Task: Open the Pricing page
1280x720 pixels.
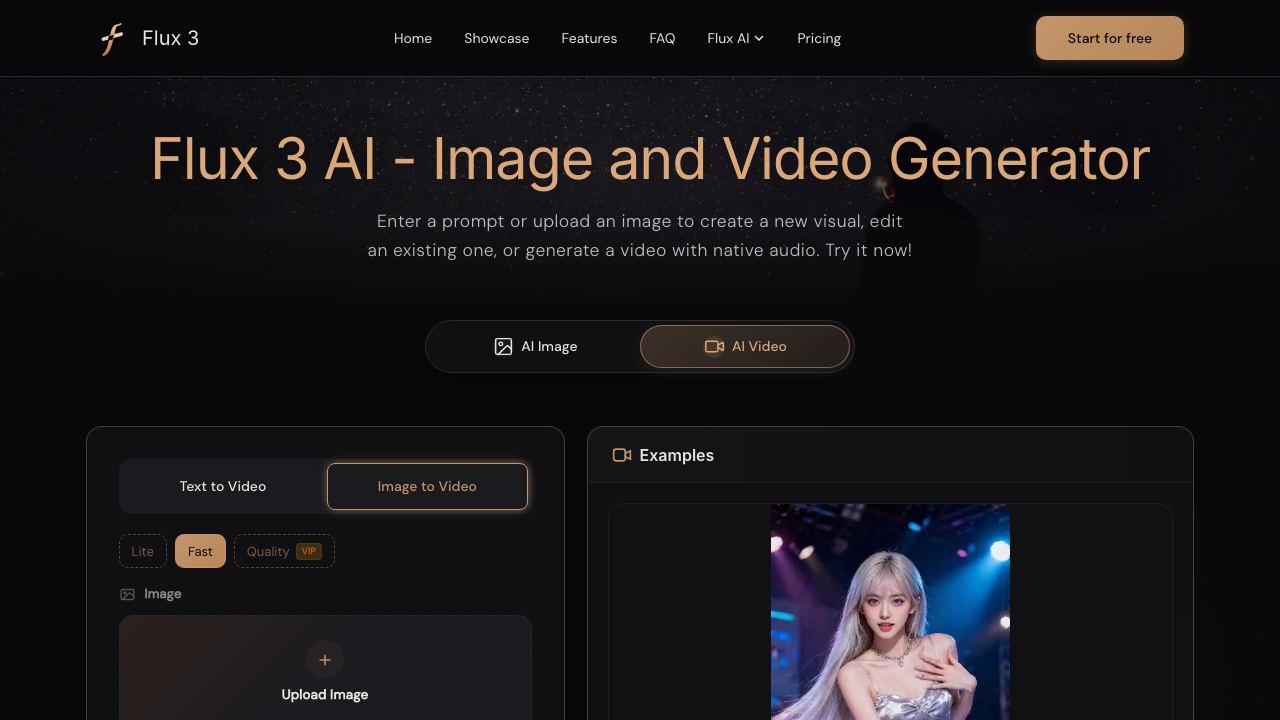Action: pos(819,38)
